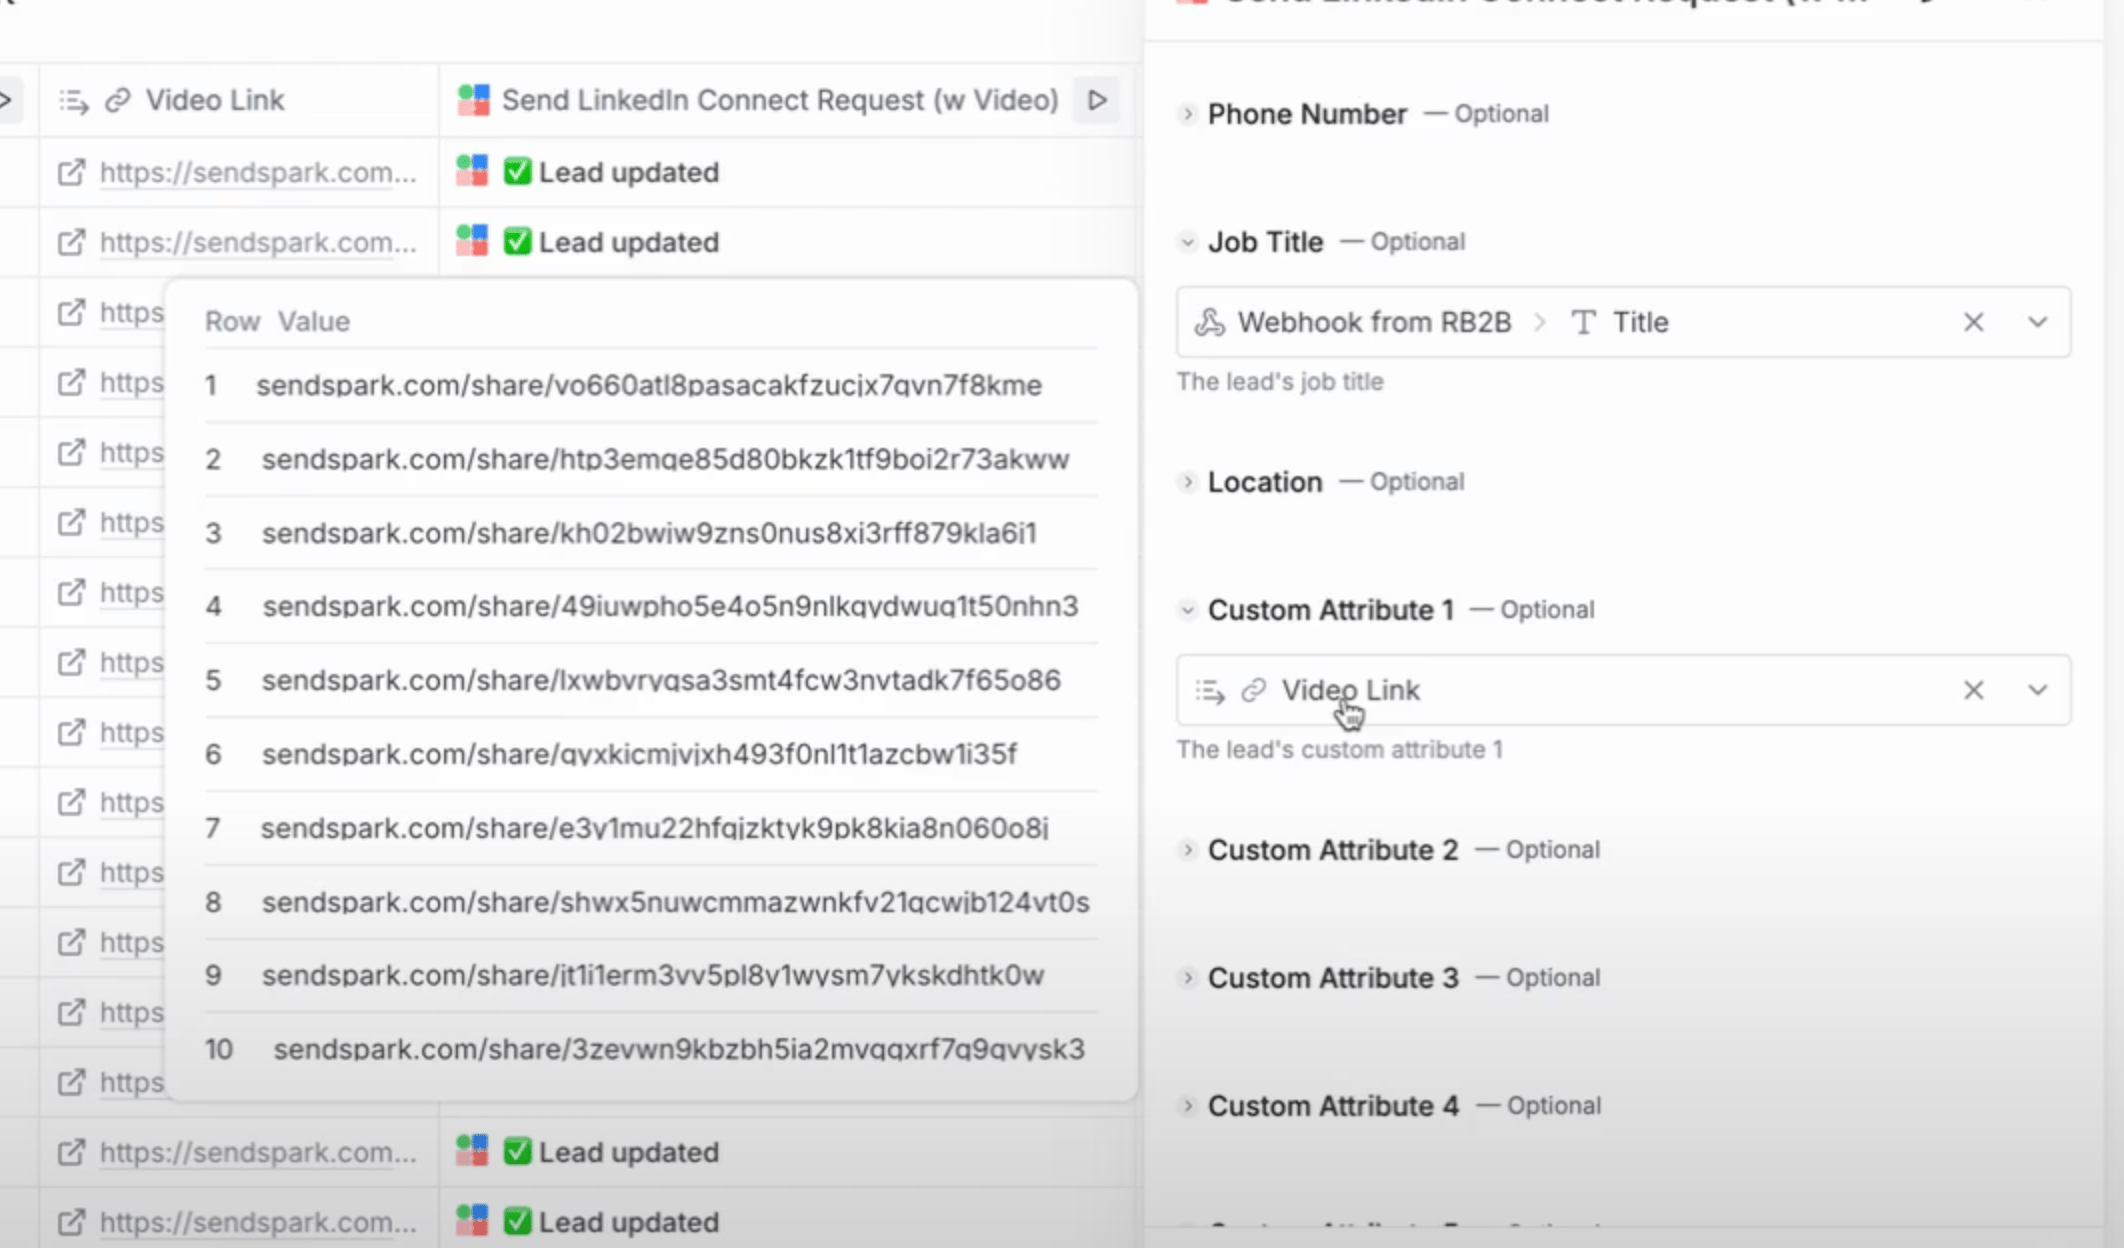Viewport: 2124px width, 1248px height.
Task: Open the second https://sendspark.com link
Action: [x=258, y=242]
